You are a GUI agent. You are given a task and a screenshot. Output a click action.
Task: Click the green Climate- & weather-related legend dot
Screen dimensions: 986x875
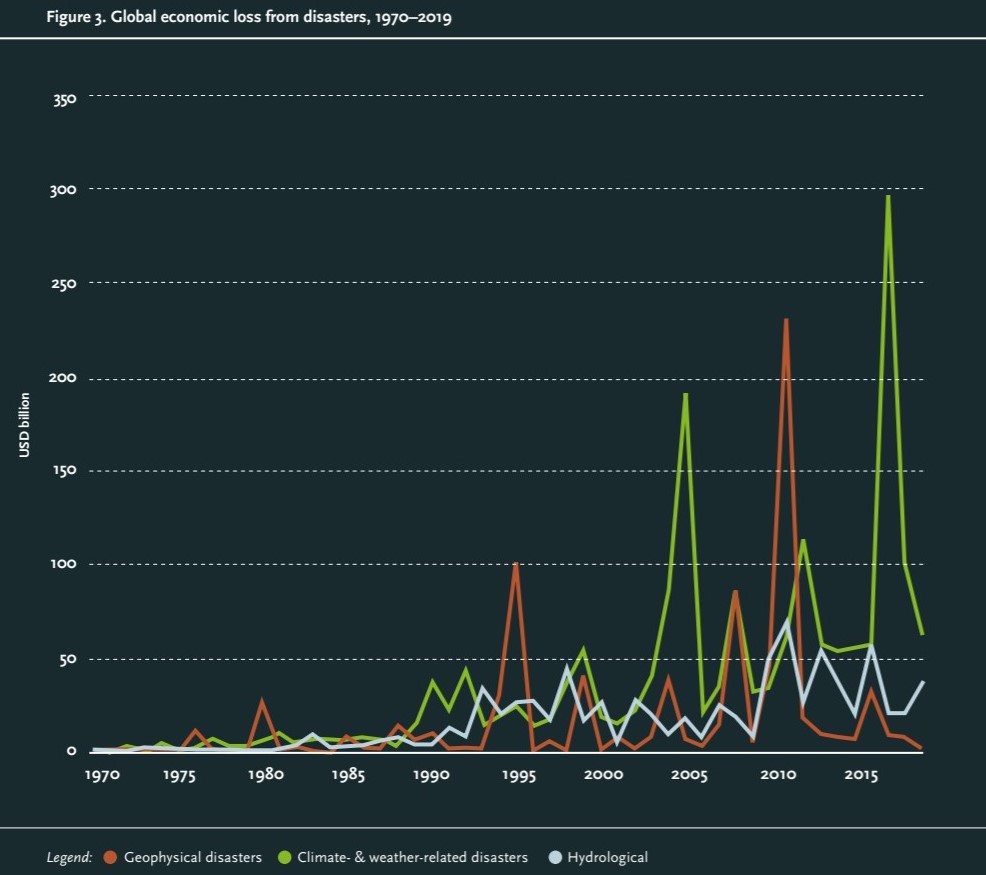pos(283,857)
